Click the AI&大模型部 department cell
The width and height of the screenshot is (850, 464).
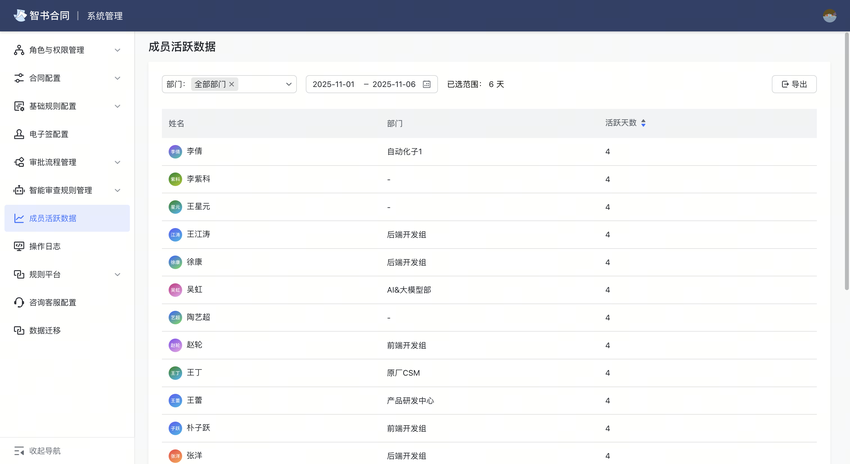coord(409,290)
